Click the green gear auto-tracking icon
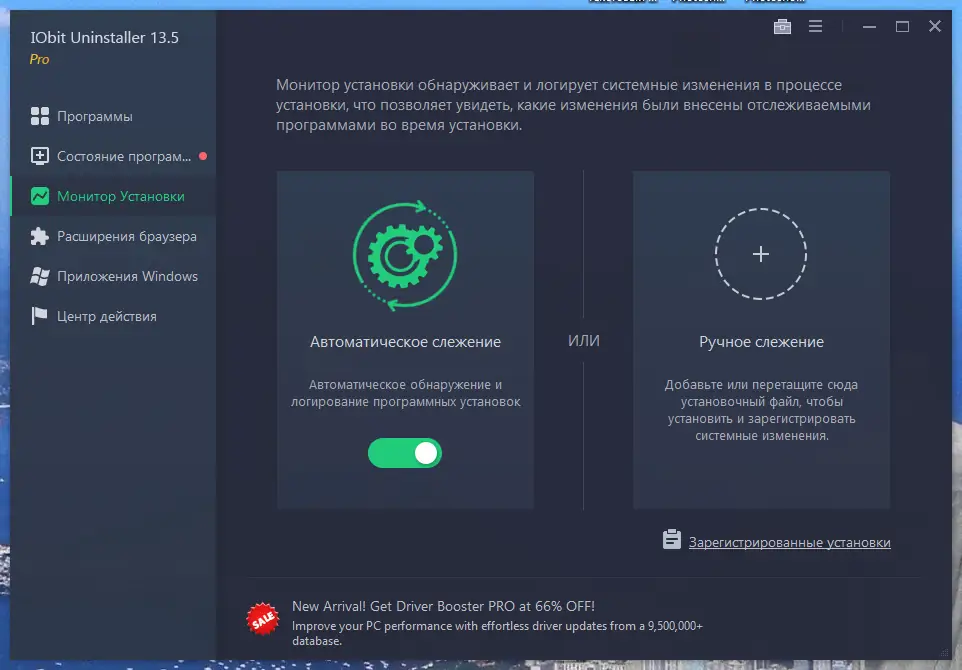Screen dimensions: 962x670 (405, 255)
